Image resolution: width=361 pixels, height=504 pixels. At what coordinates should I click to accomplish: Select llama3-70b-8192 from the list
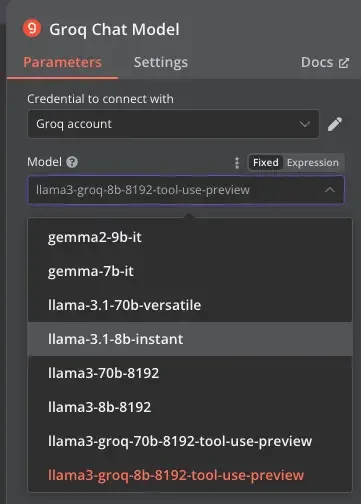pos(190,373)
